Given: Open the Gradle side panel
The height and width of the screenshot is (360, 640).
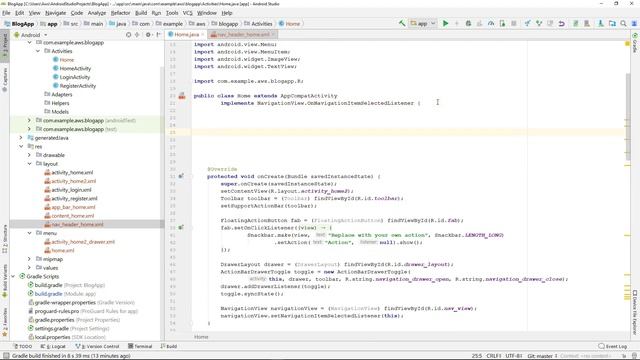Looking at the screenshot, I should [x=635, y=43].
